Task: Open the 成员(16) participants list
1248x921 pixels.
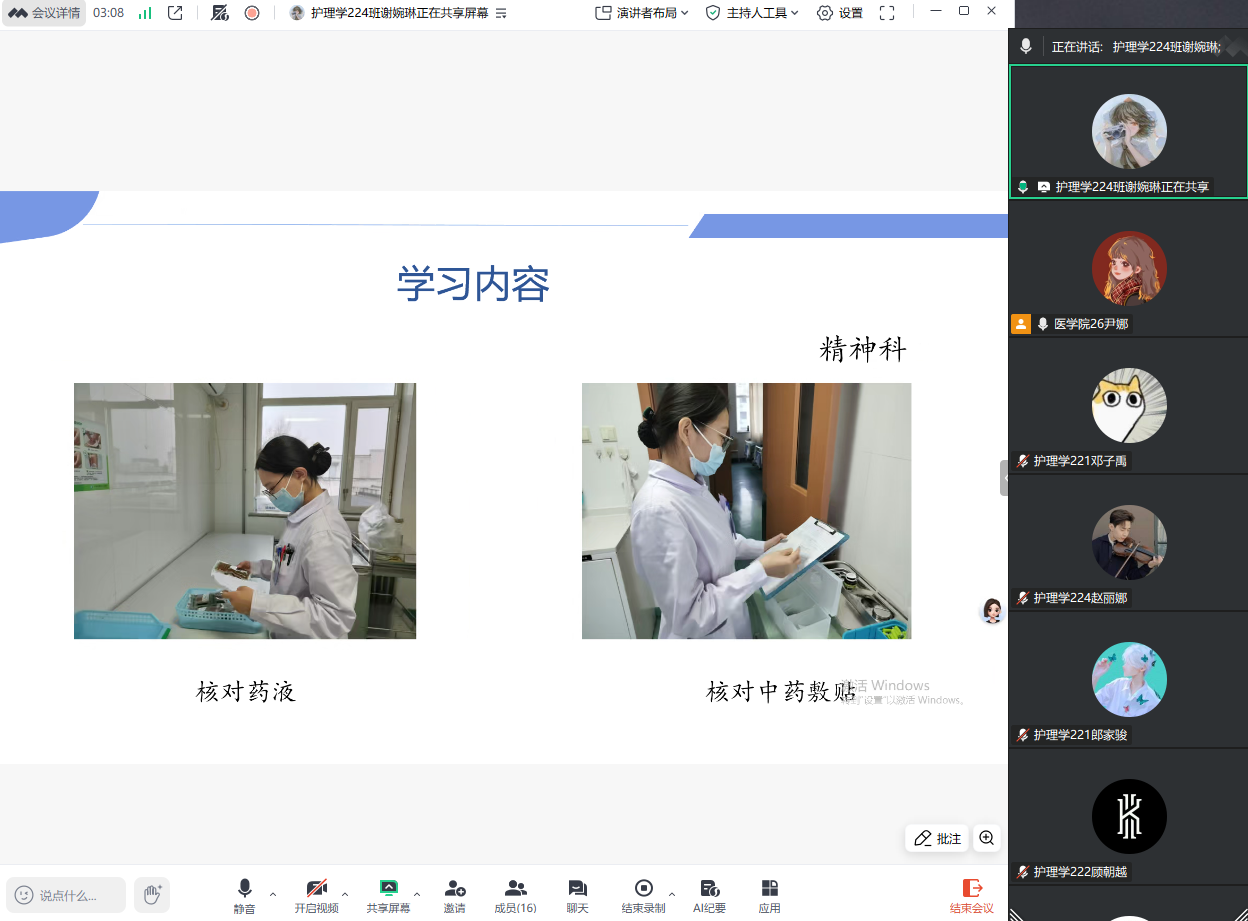Action: click(515, 895)
